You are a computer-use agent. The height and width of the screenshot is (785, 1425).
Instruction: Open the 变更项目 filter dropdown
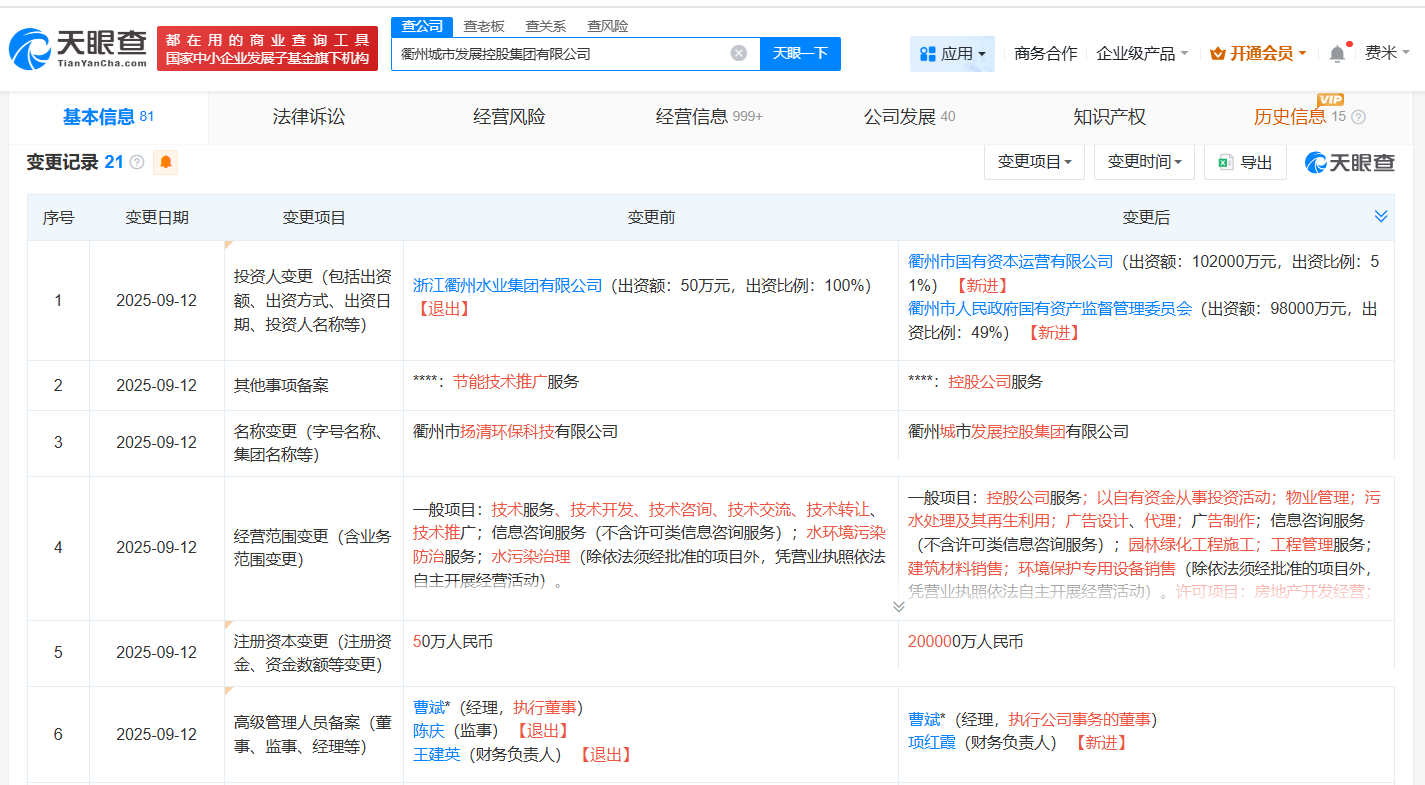click(1034, 162)
